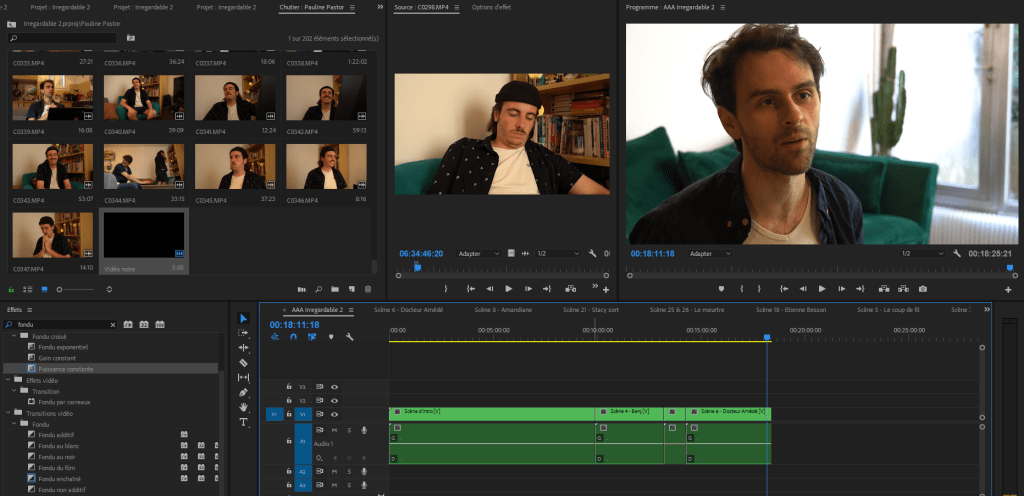The height and width of the screenshot is (496, 1024).
Task: Select the Pen tool
Action: (x=243, y=392)
